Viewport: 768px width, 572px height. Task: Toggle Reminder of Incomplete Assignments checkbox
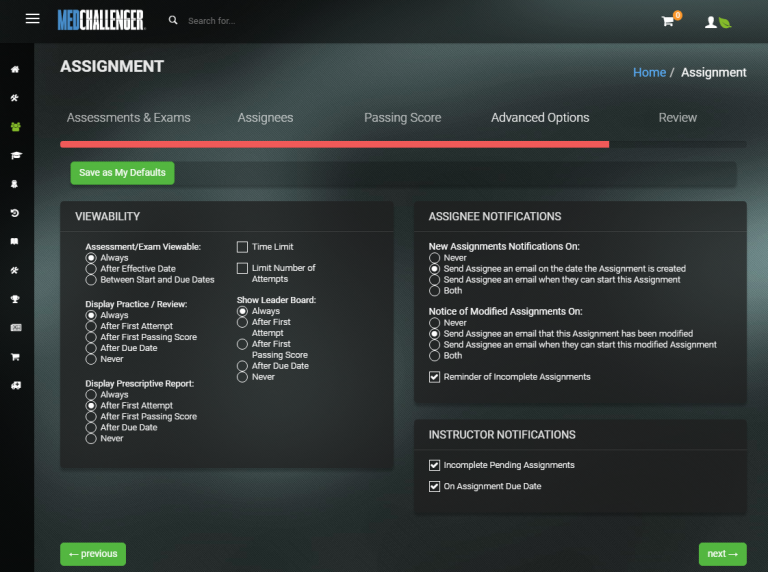[434, 377]
